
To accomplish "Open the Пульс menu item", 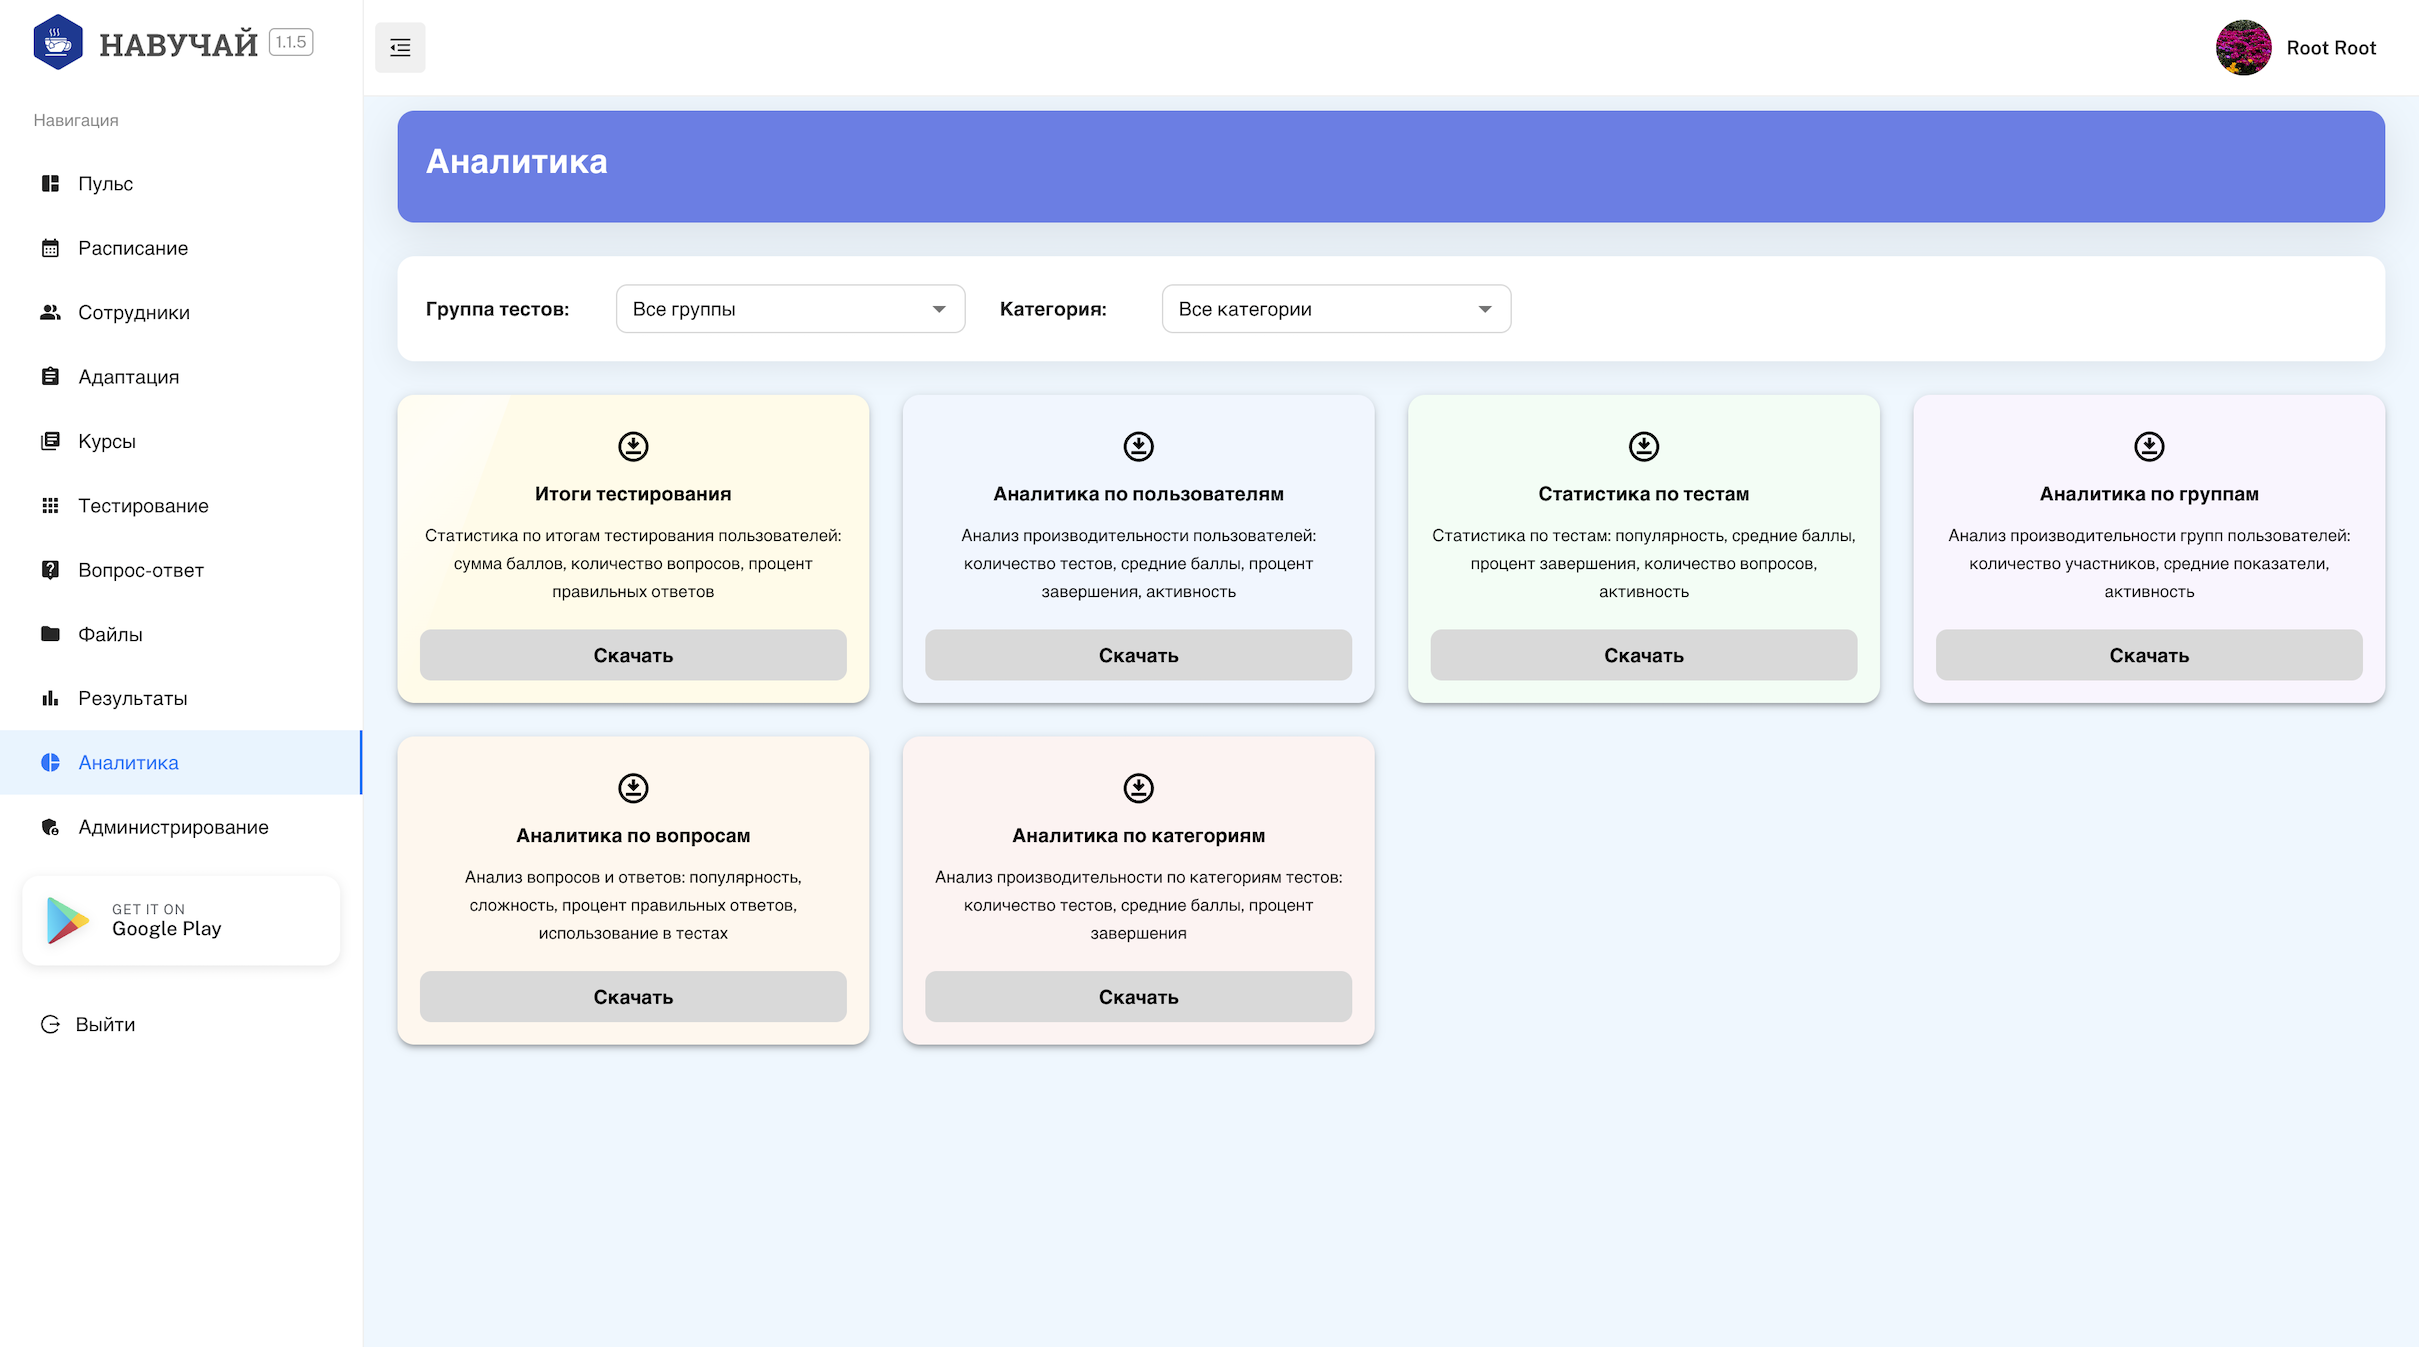I will 181,183.
